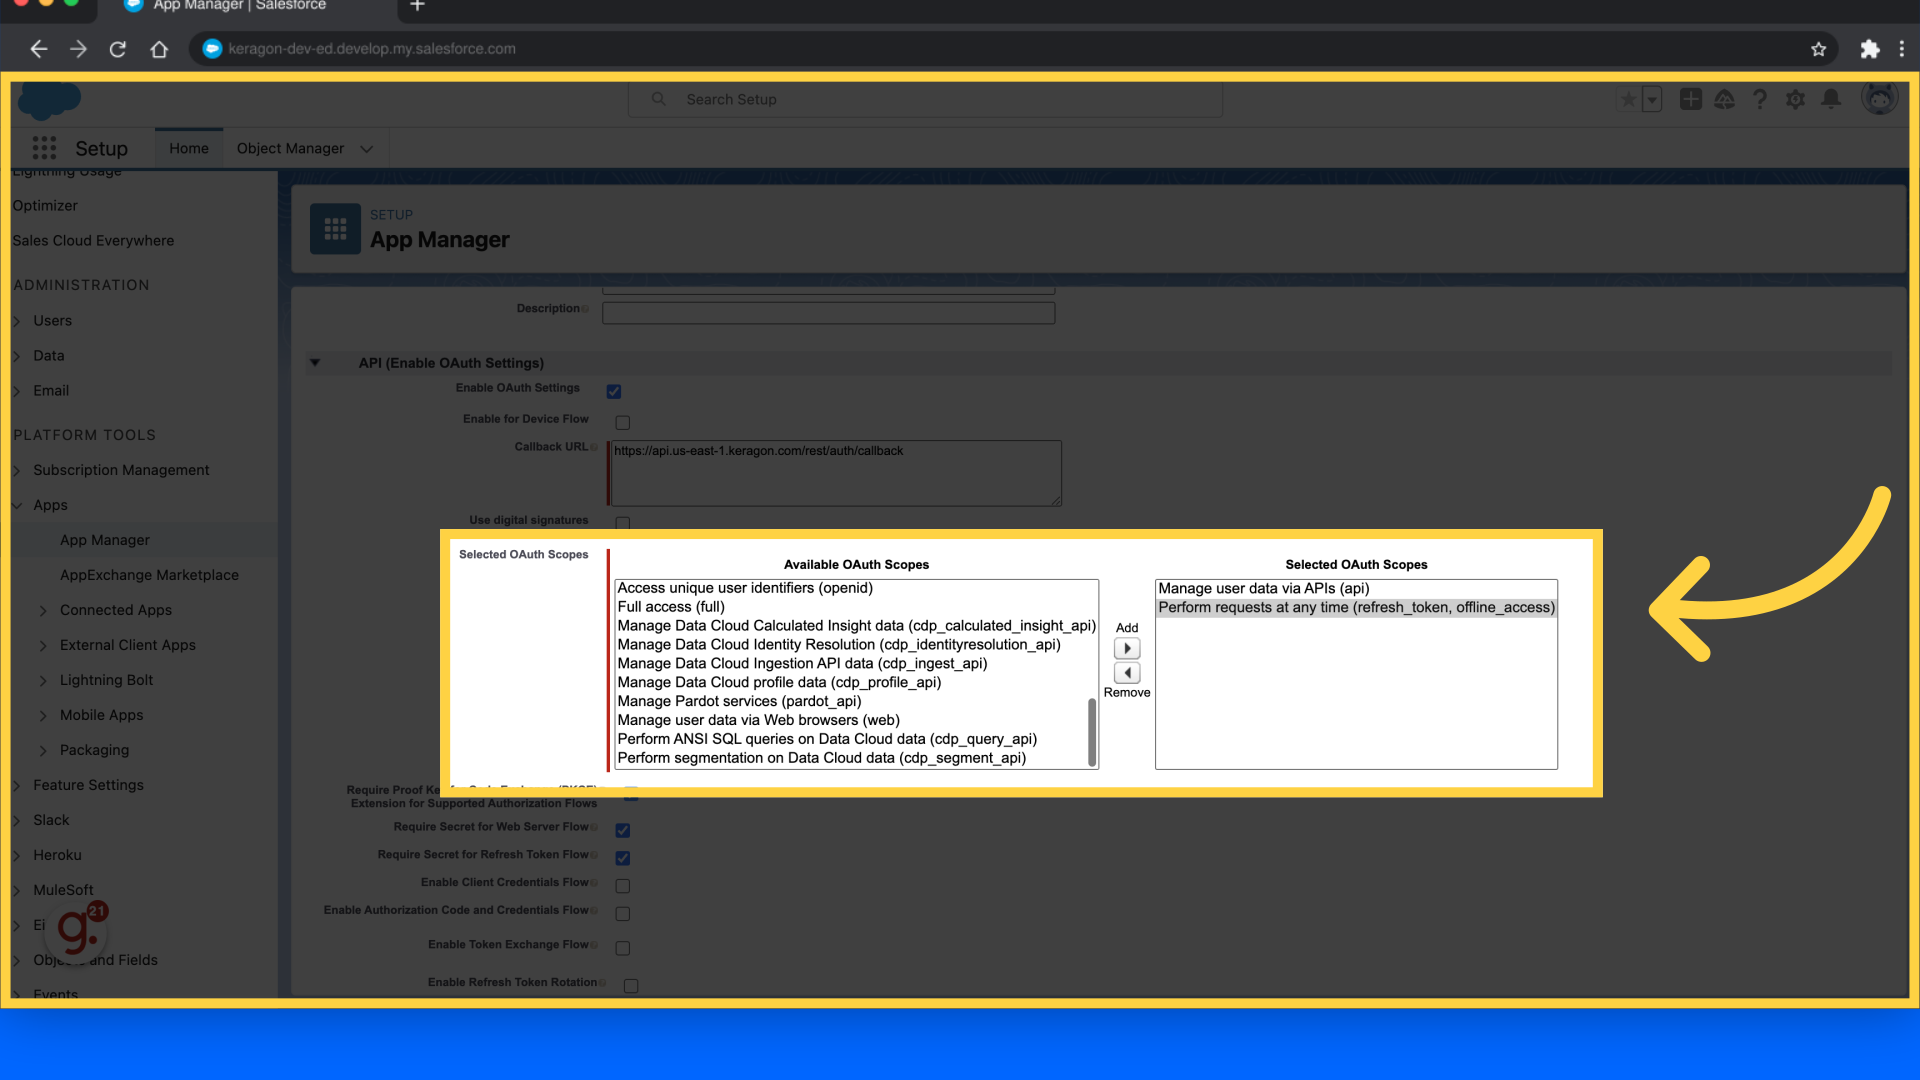Image resolution: width=1920 pixels, height=1080 pixels.
Task: Click the Grammarly badge icon
Action: [78, 930]
